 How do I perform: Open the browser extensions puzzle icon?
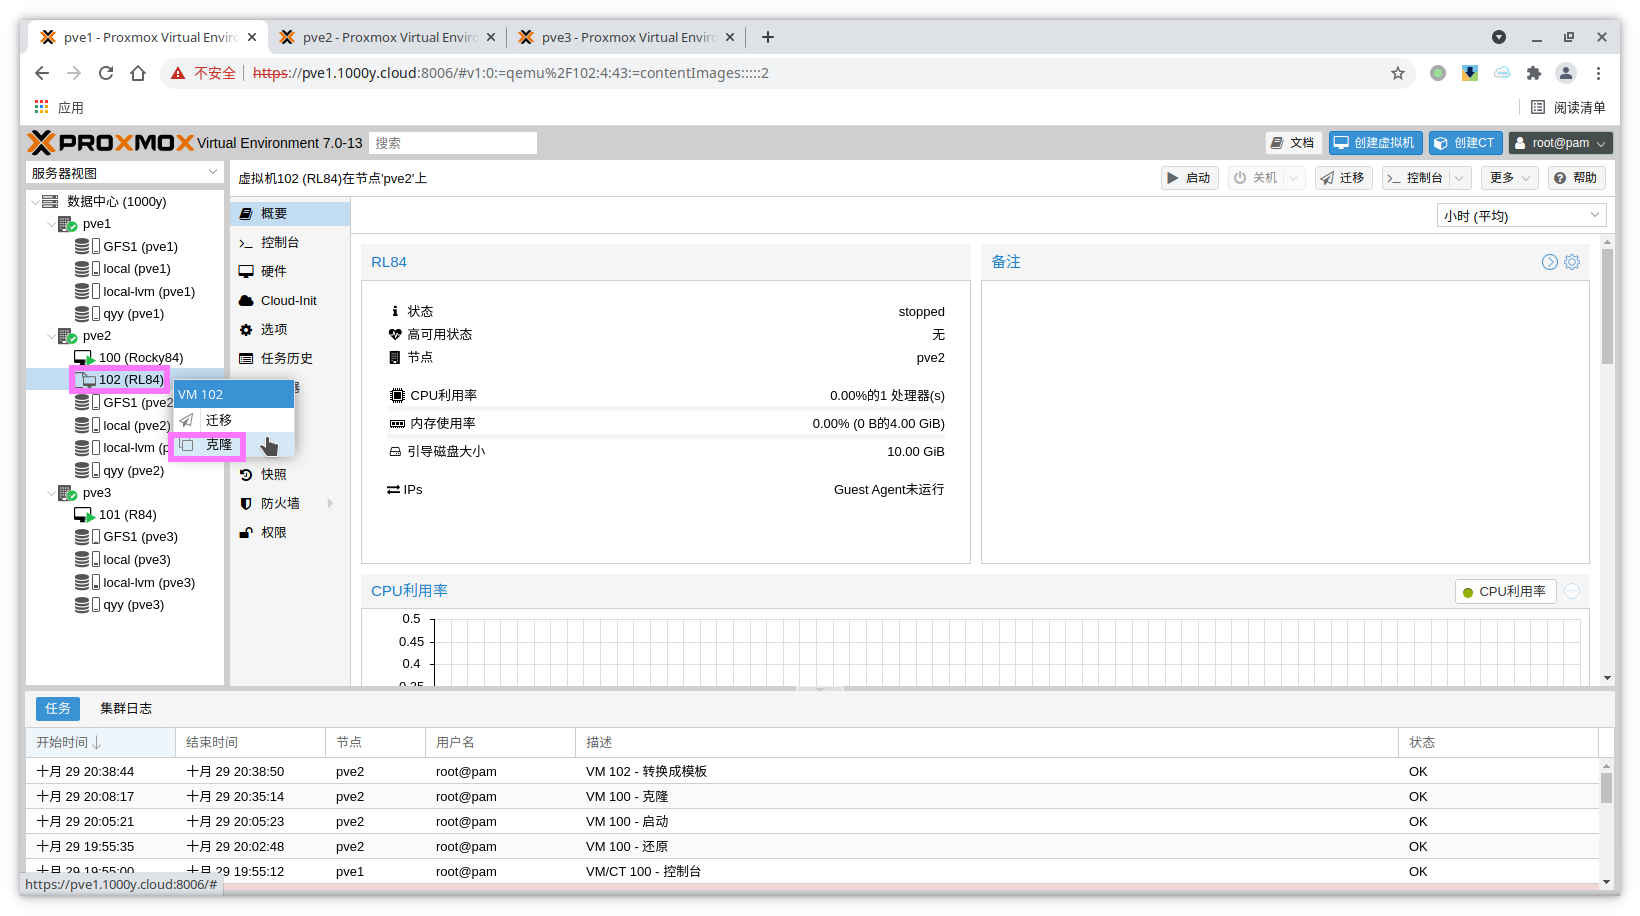coord(1533,73)
